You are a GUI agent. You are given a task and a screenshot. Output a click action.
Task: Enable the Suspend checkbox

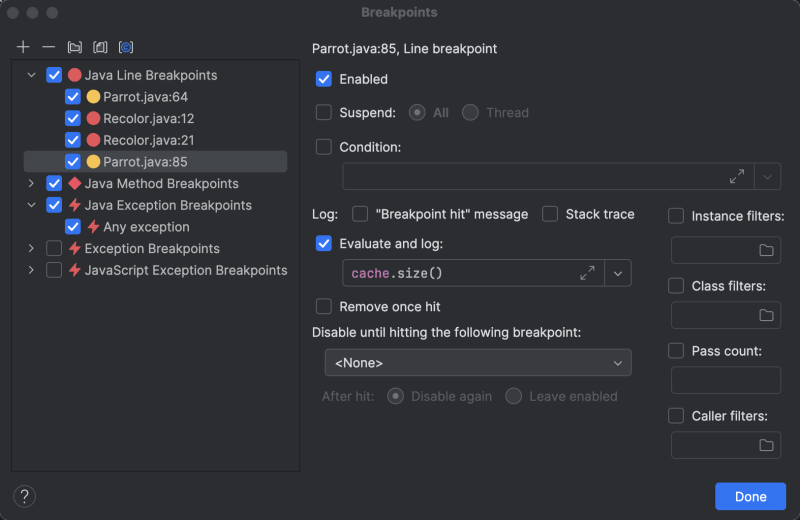click(324, 113)
